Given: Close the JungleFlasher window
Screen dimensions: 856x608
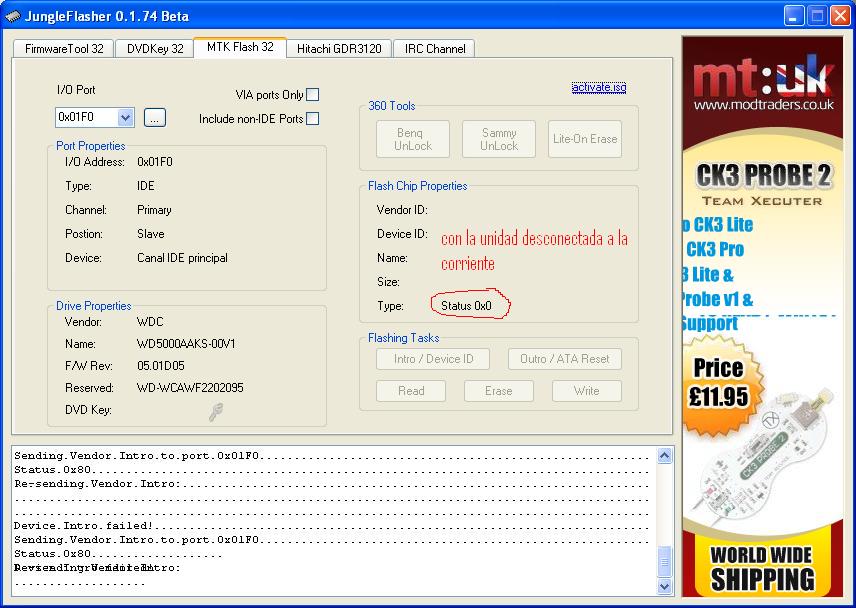Looking at the screenshot, I should (840, 16).
